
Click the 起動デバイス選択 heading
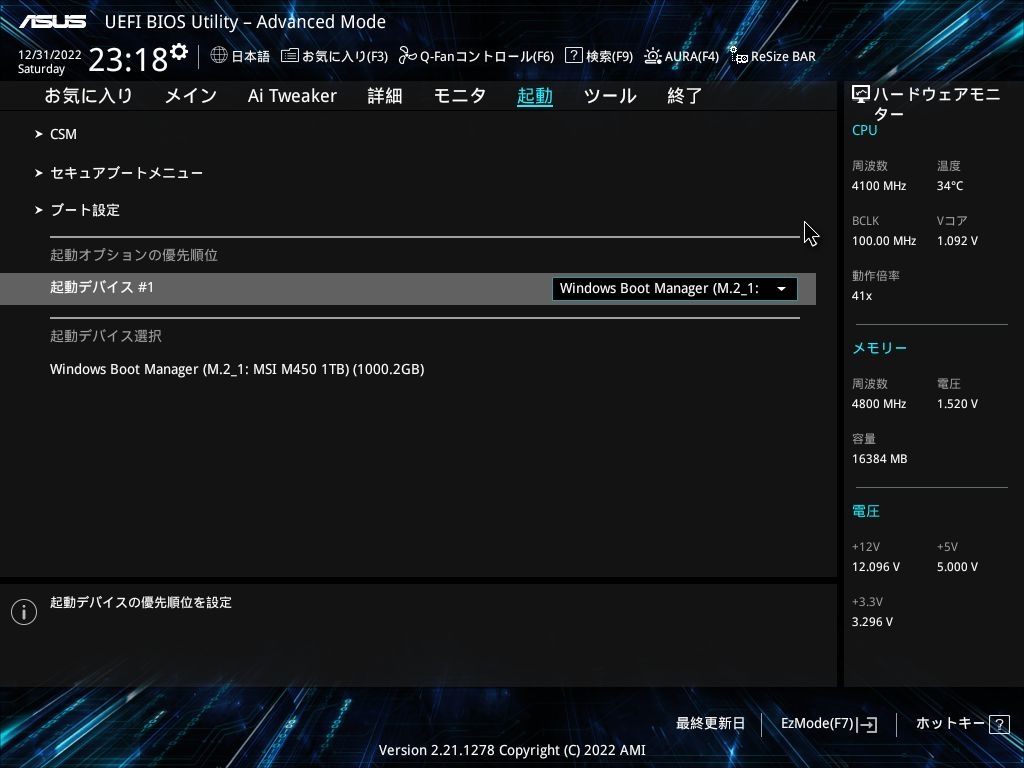(106, 336)
